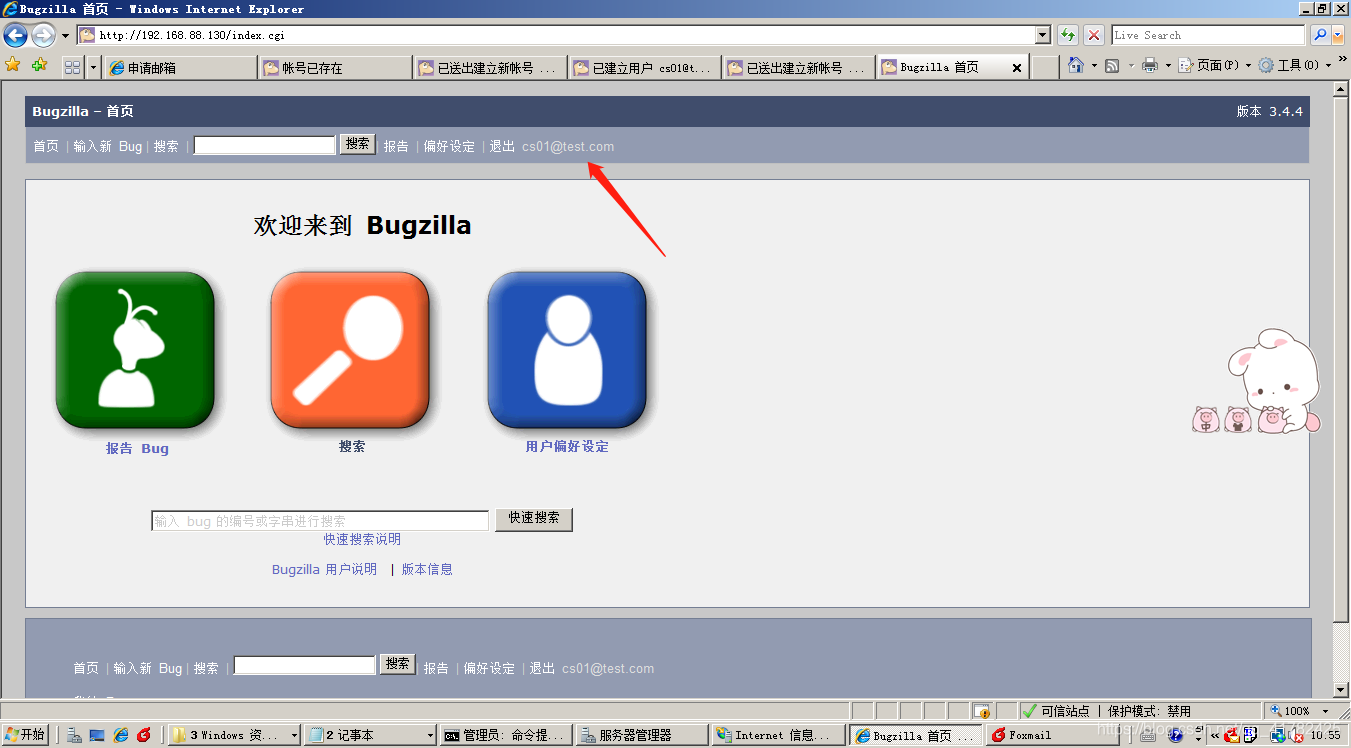The image size is (1351, 748).
Task: Click the RSS feeds icon in the toolbar
Action: click(1111, 65)
